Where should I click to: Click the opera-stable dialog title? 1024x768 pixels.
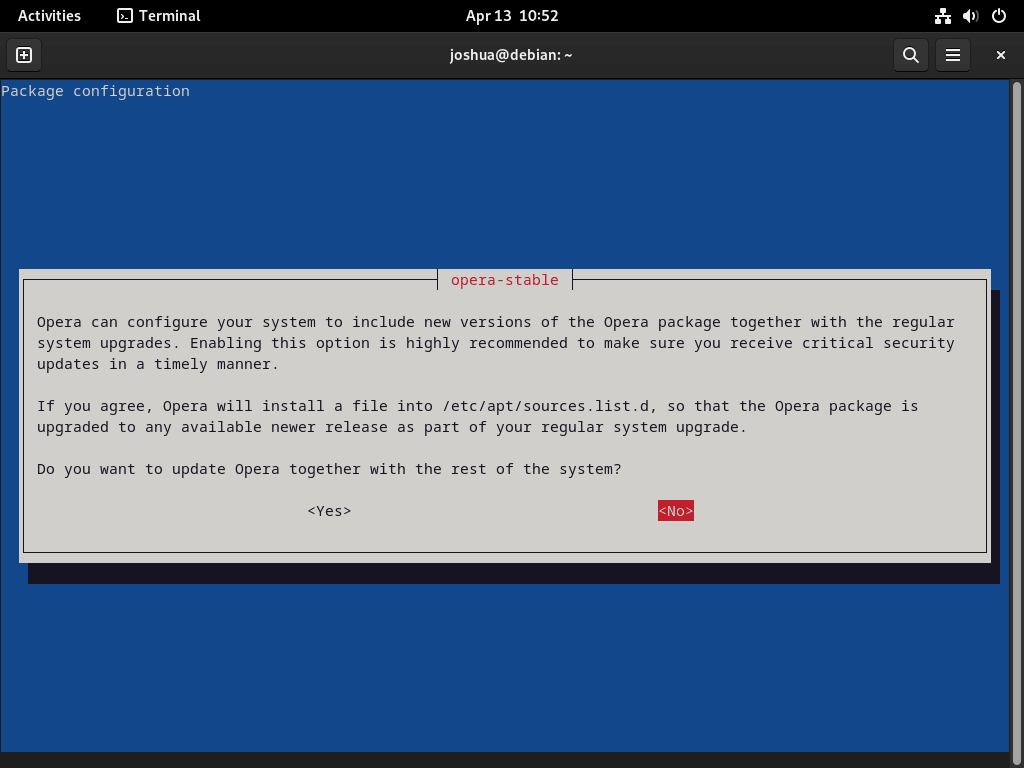click(505, 280)
